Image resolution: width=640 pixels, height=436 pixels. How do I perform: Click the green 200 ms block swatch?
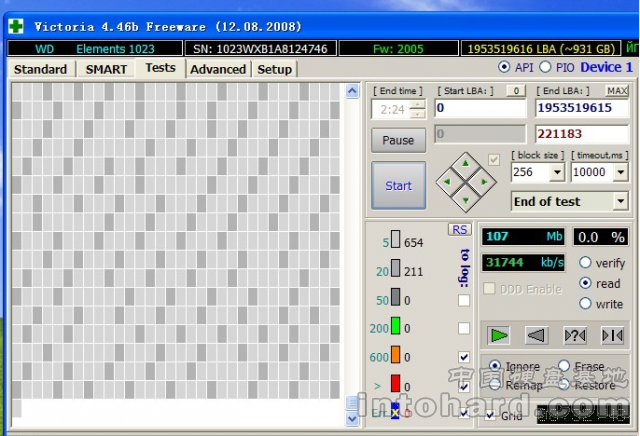click(396, 326)
